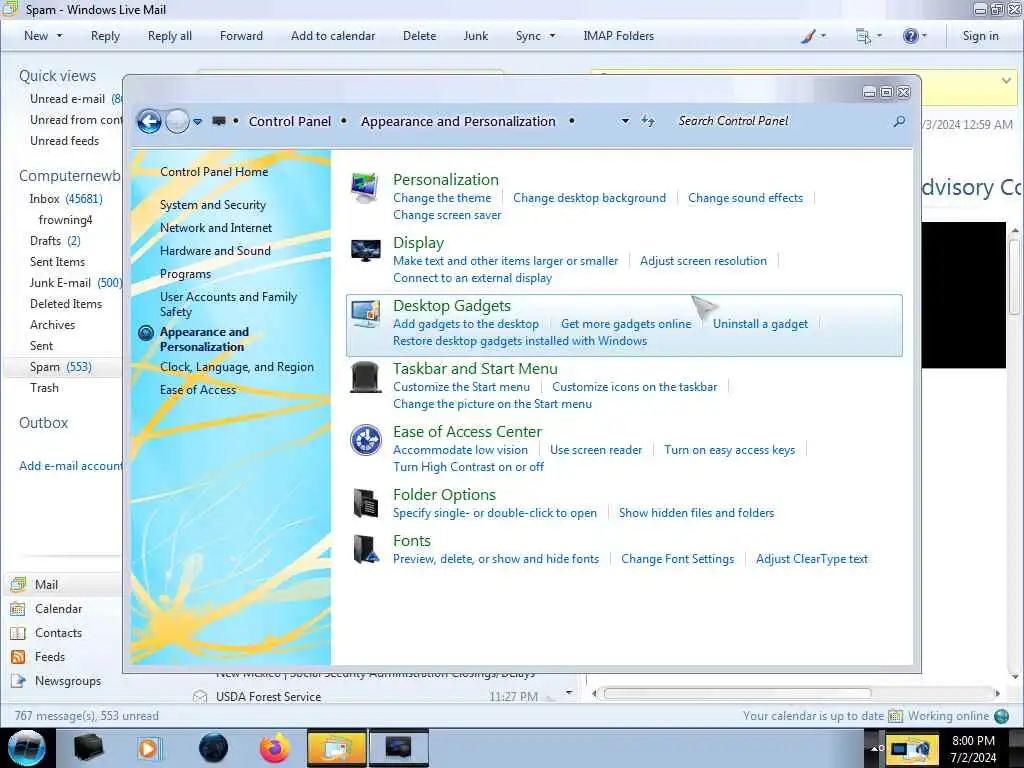Expand breadcrumb arrow after Appearance and Personalization

pos(571,121)
